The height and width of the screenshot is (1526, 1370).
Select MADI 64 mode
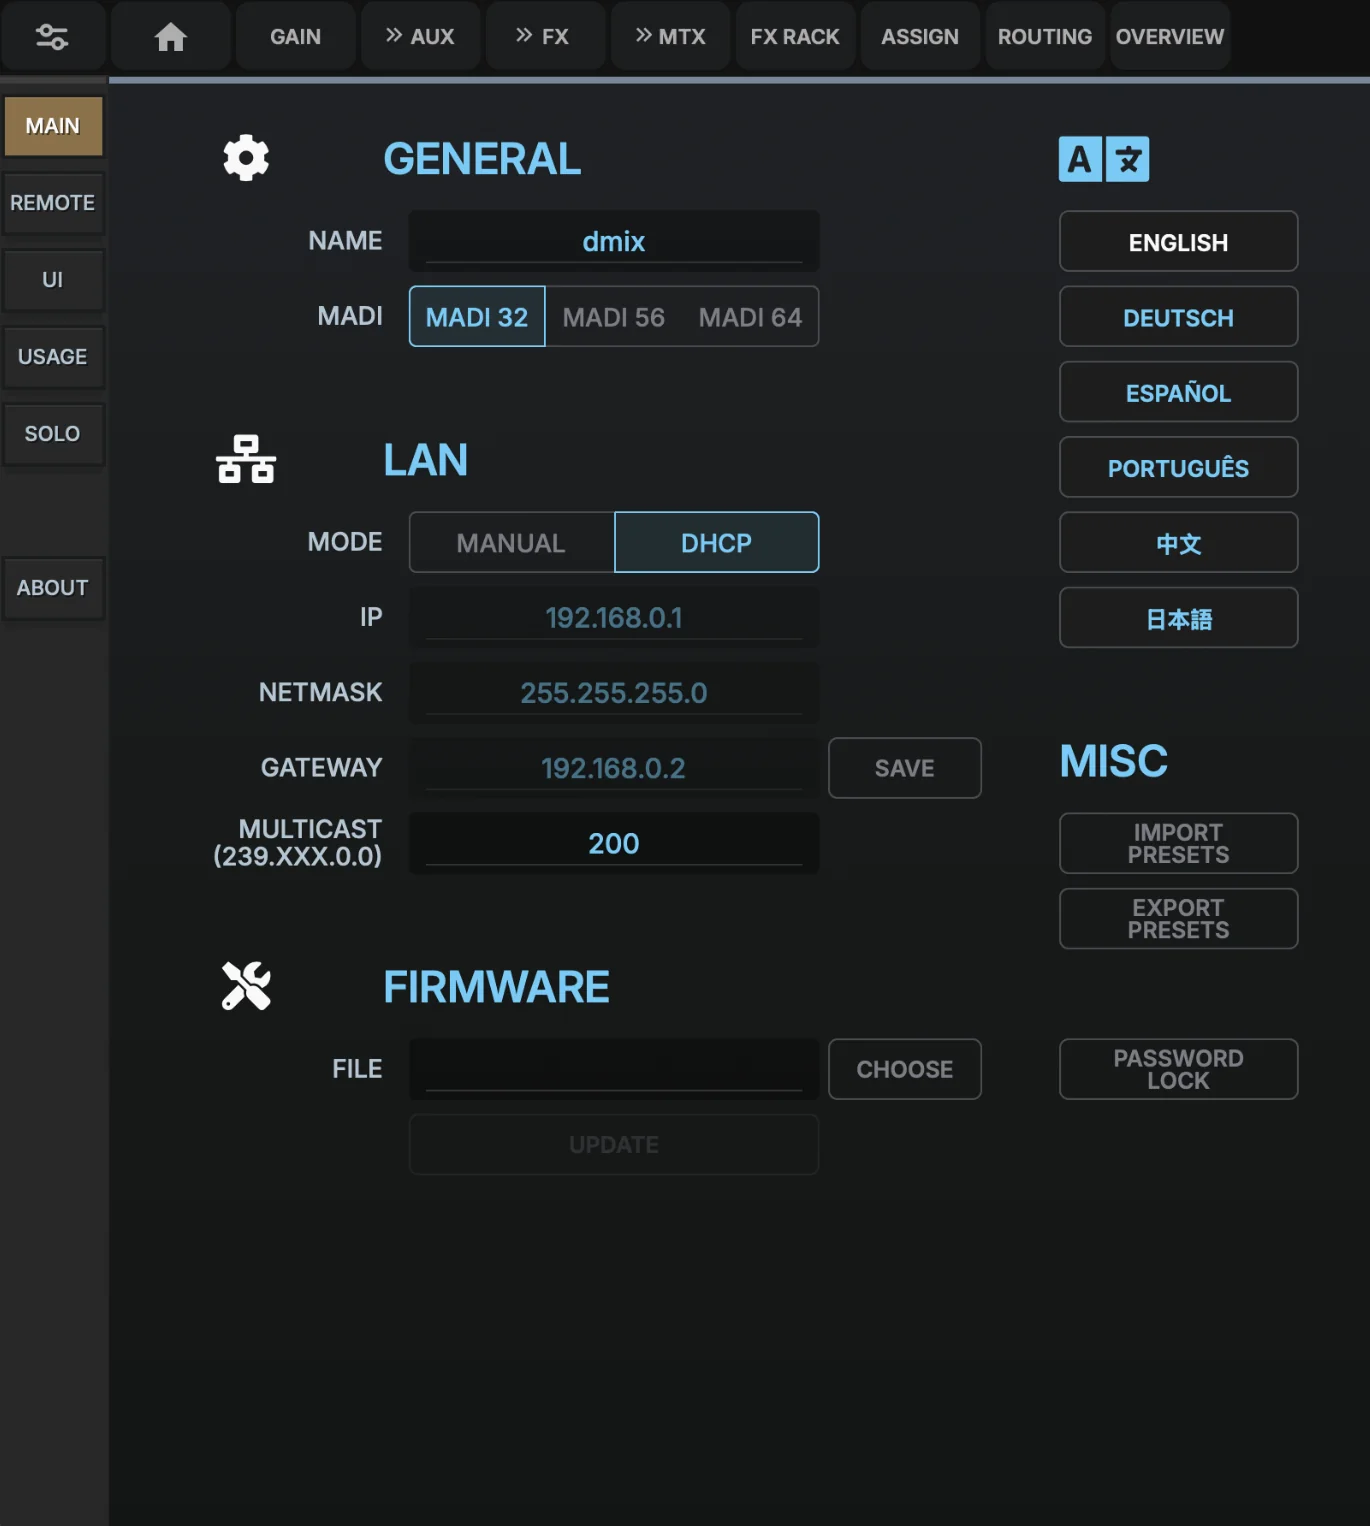750,317
